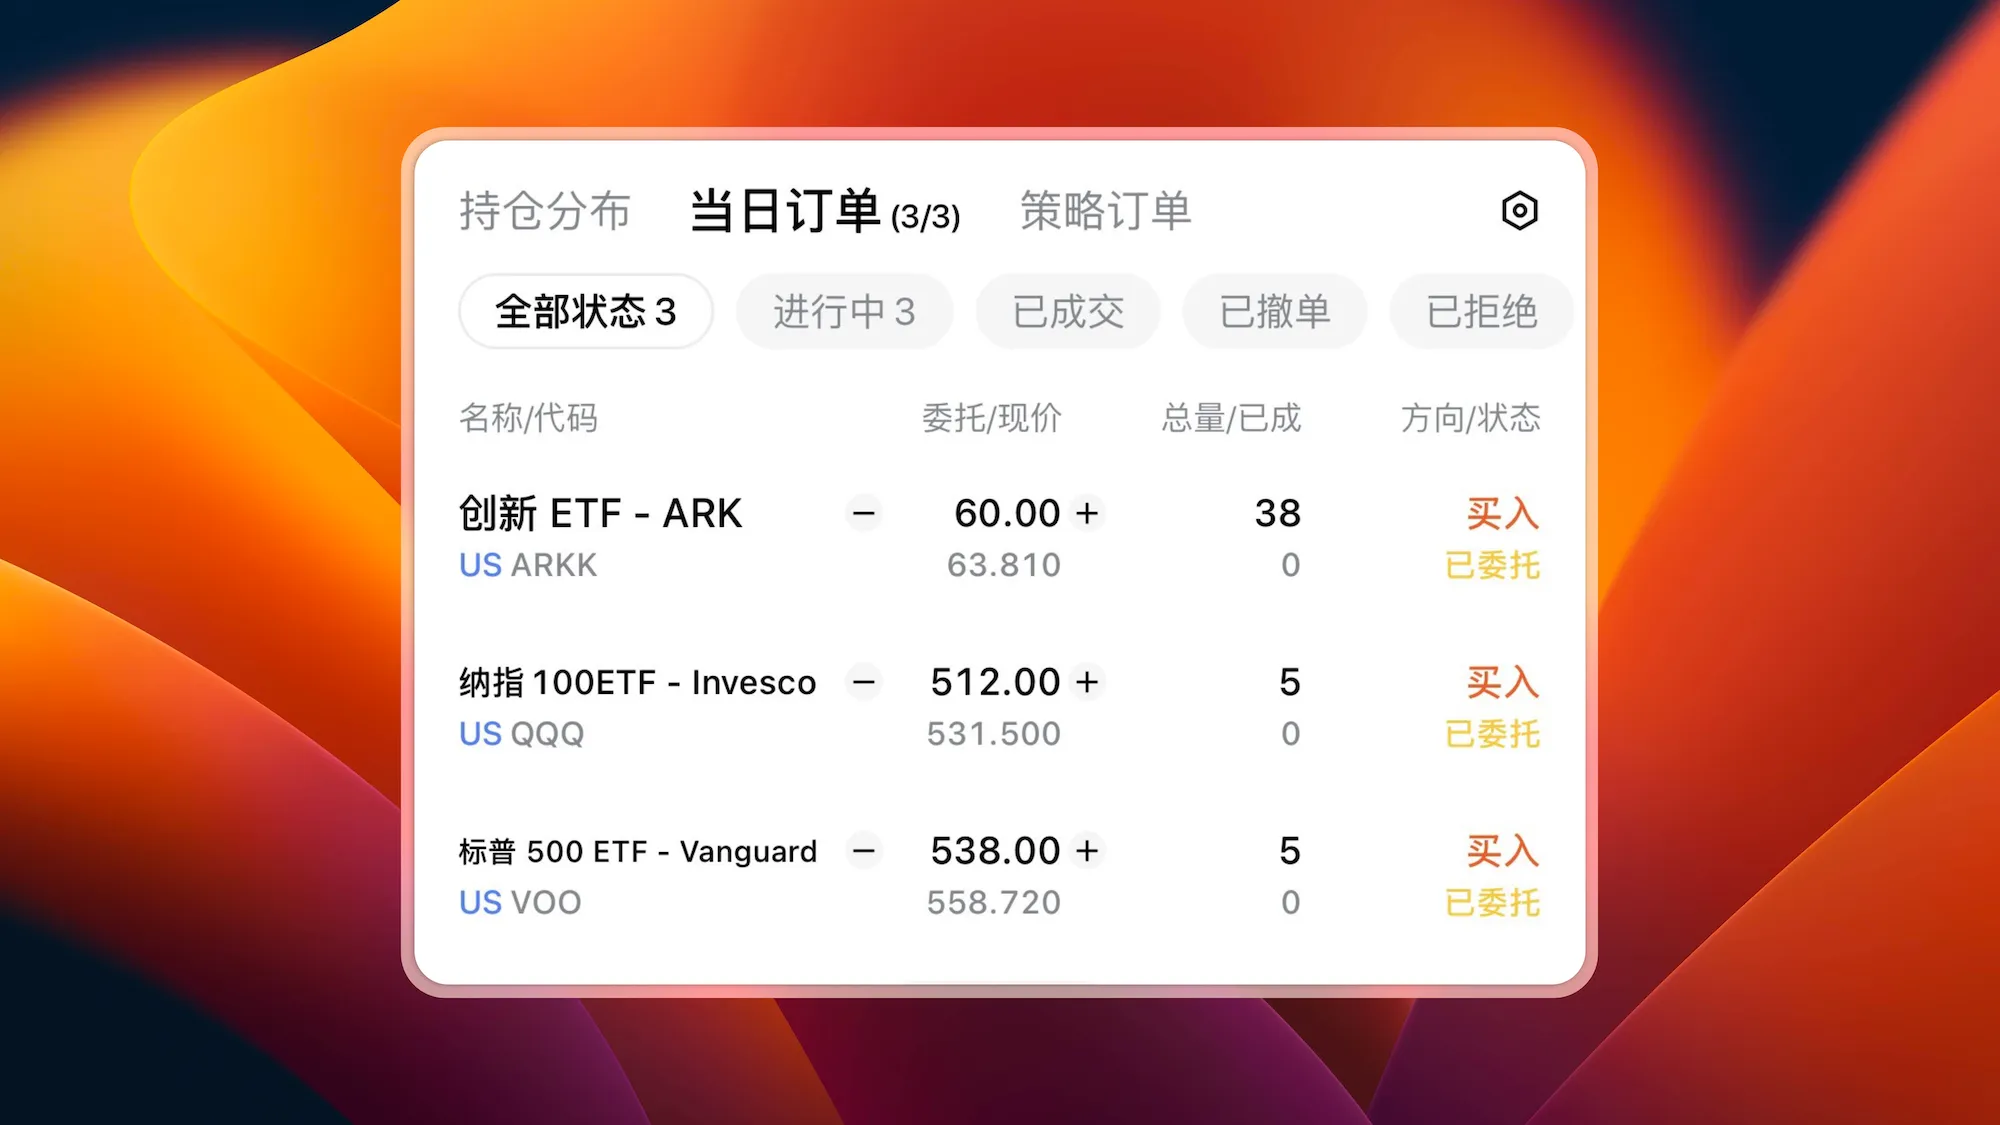
Task: Increase QQQ order price with plus
Action: 1087,682
